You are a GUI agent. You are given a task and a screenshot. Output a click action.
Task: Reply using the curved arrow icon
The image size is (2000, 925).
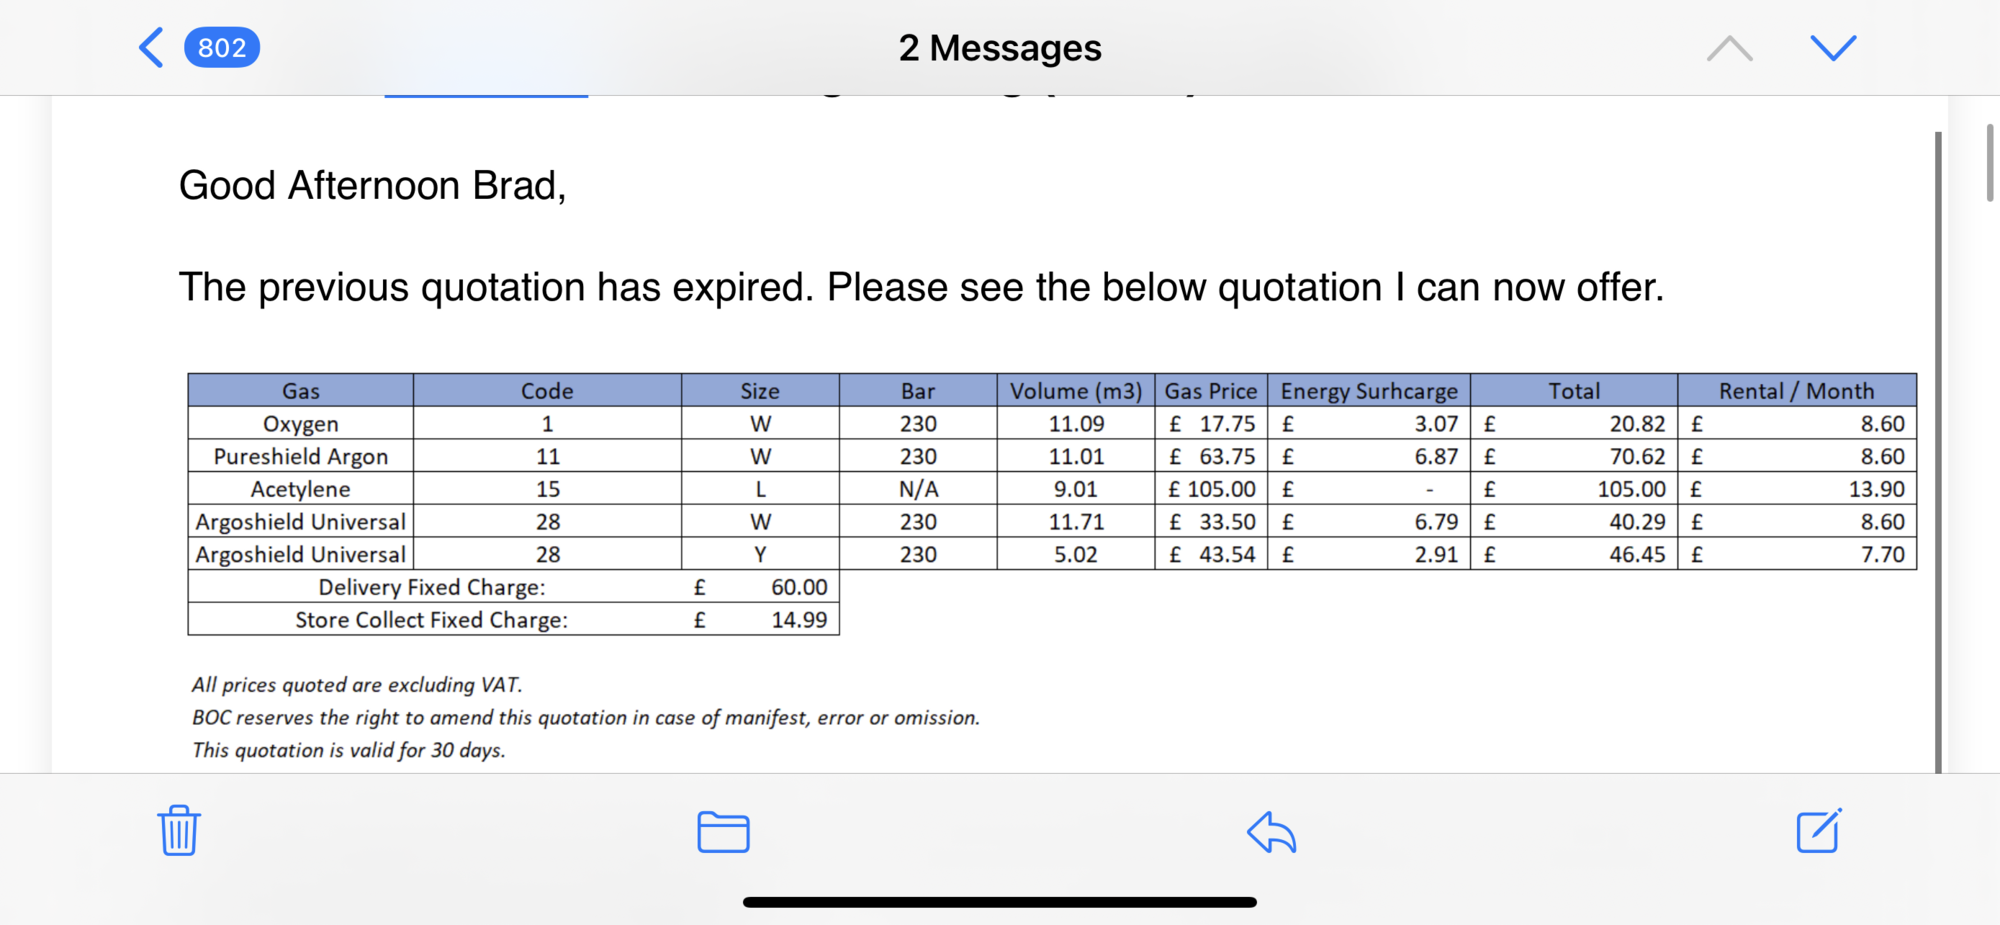pyautogui.click(x=1271, y=832)
